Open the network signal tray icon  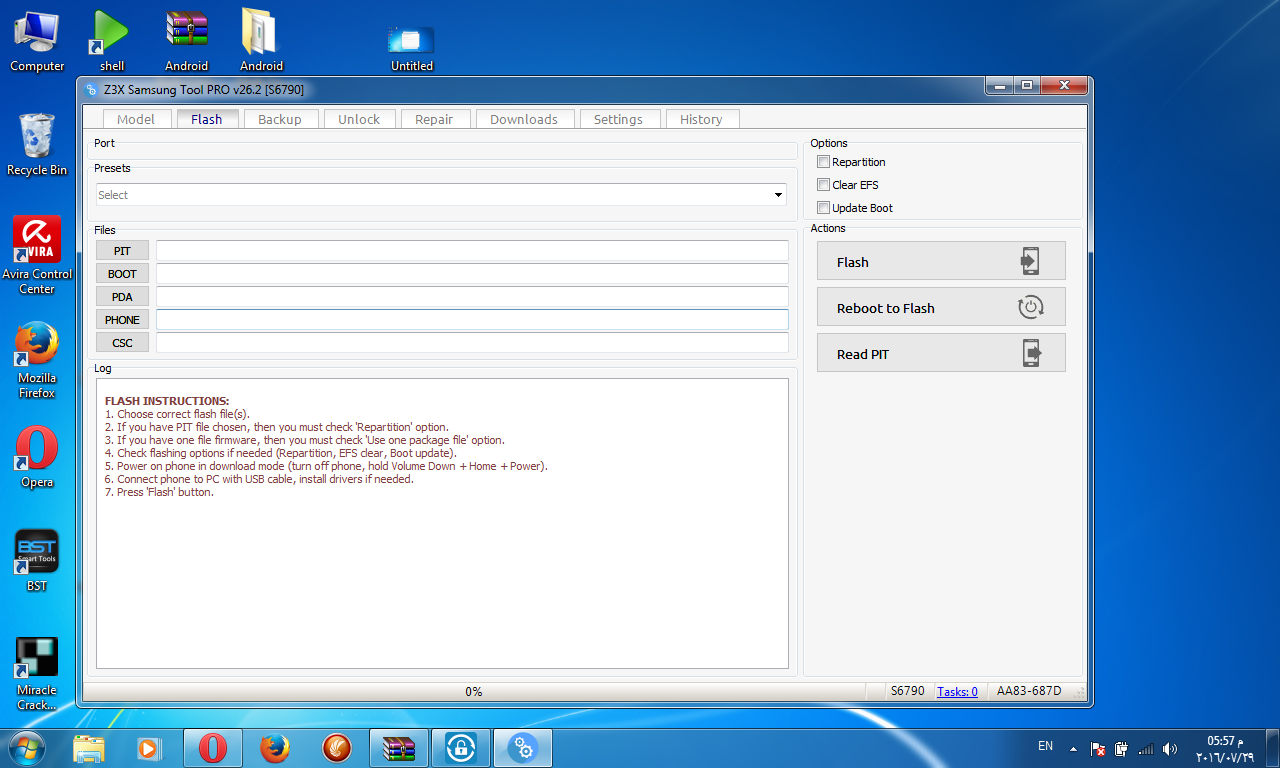coord(1146,748)
